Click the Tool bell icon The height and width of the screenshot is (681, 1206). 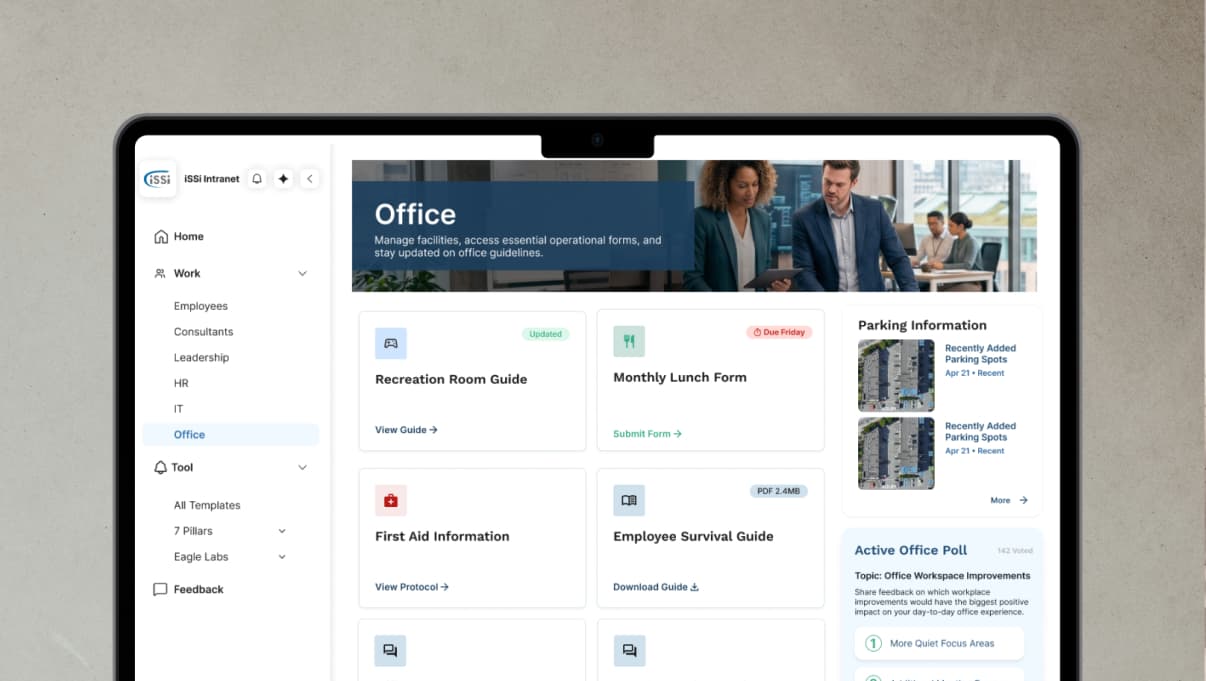(161, 467)
